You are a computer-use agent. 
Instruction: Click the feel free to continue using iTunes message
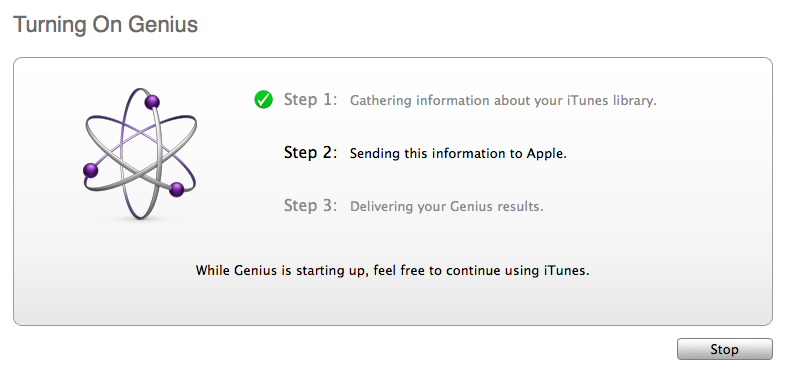point(392,270)
